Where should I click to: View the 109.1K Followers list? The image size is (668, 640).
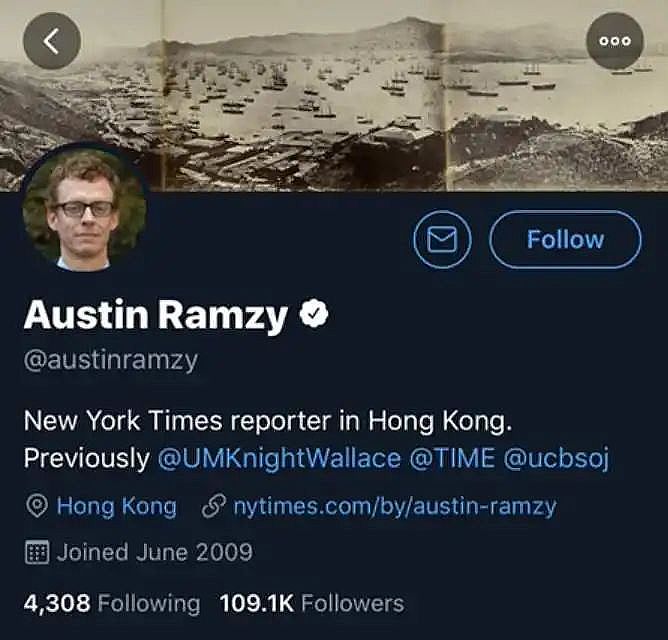(312, 603)
